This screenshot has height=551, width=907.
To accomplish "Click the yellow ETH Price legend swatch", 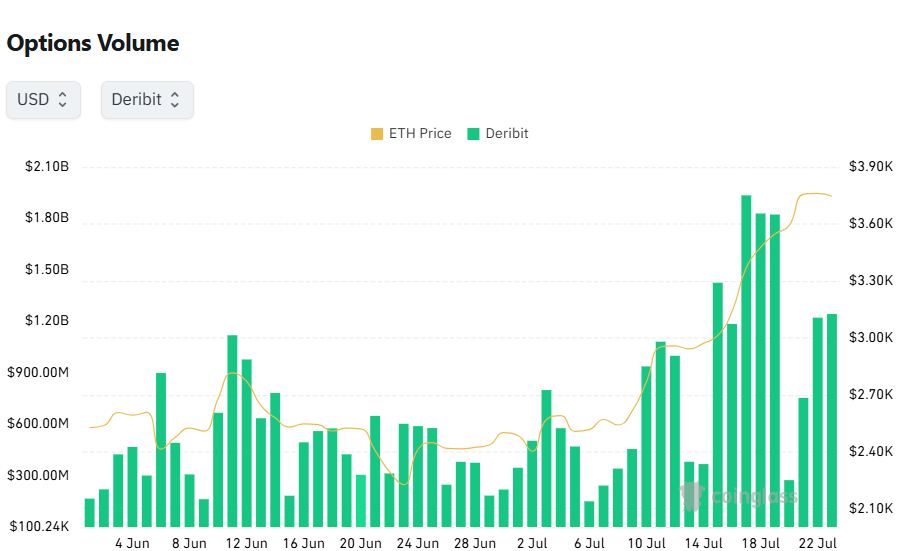I will tap(377, 134).
